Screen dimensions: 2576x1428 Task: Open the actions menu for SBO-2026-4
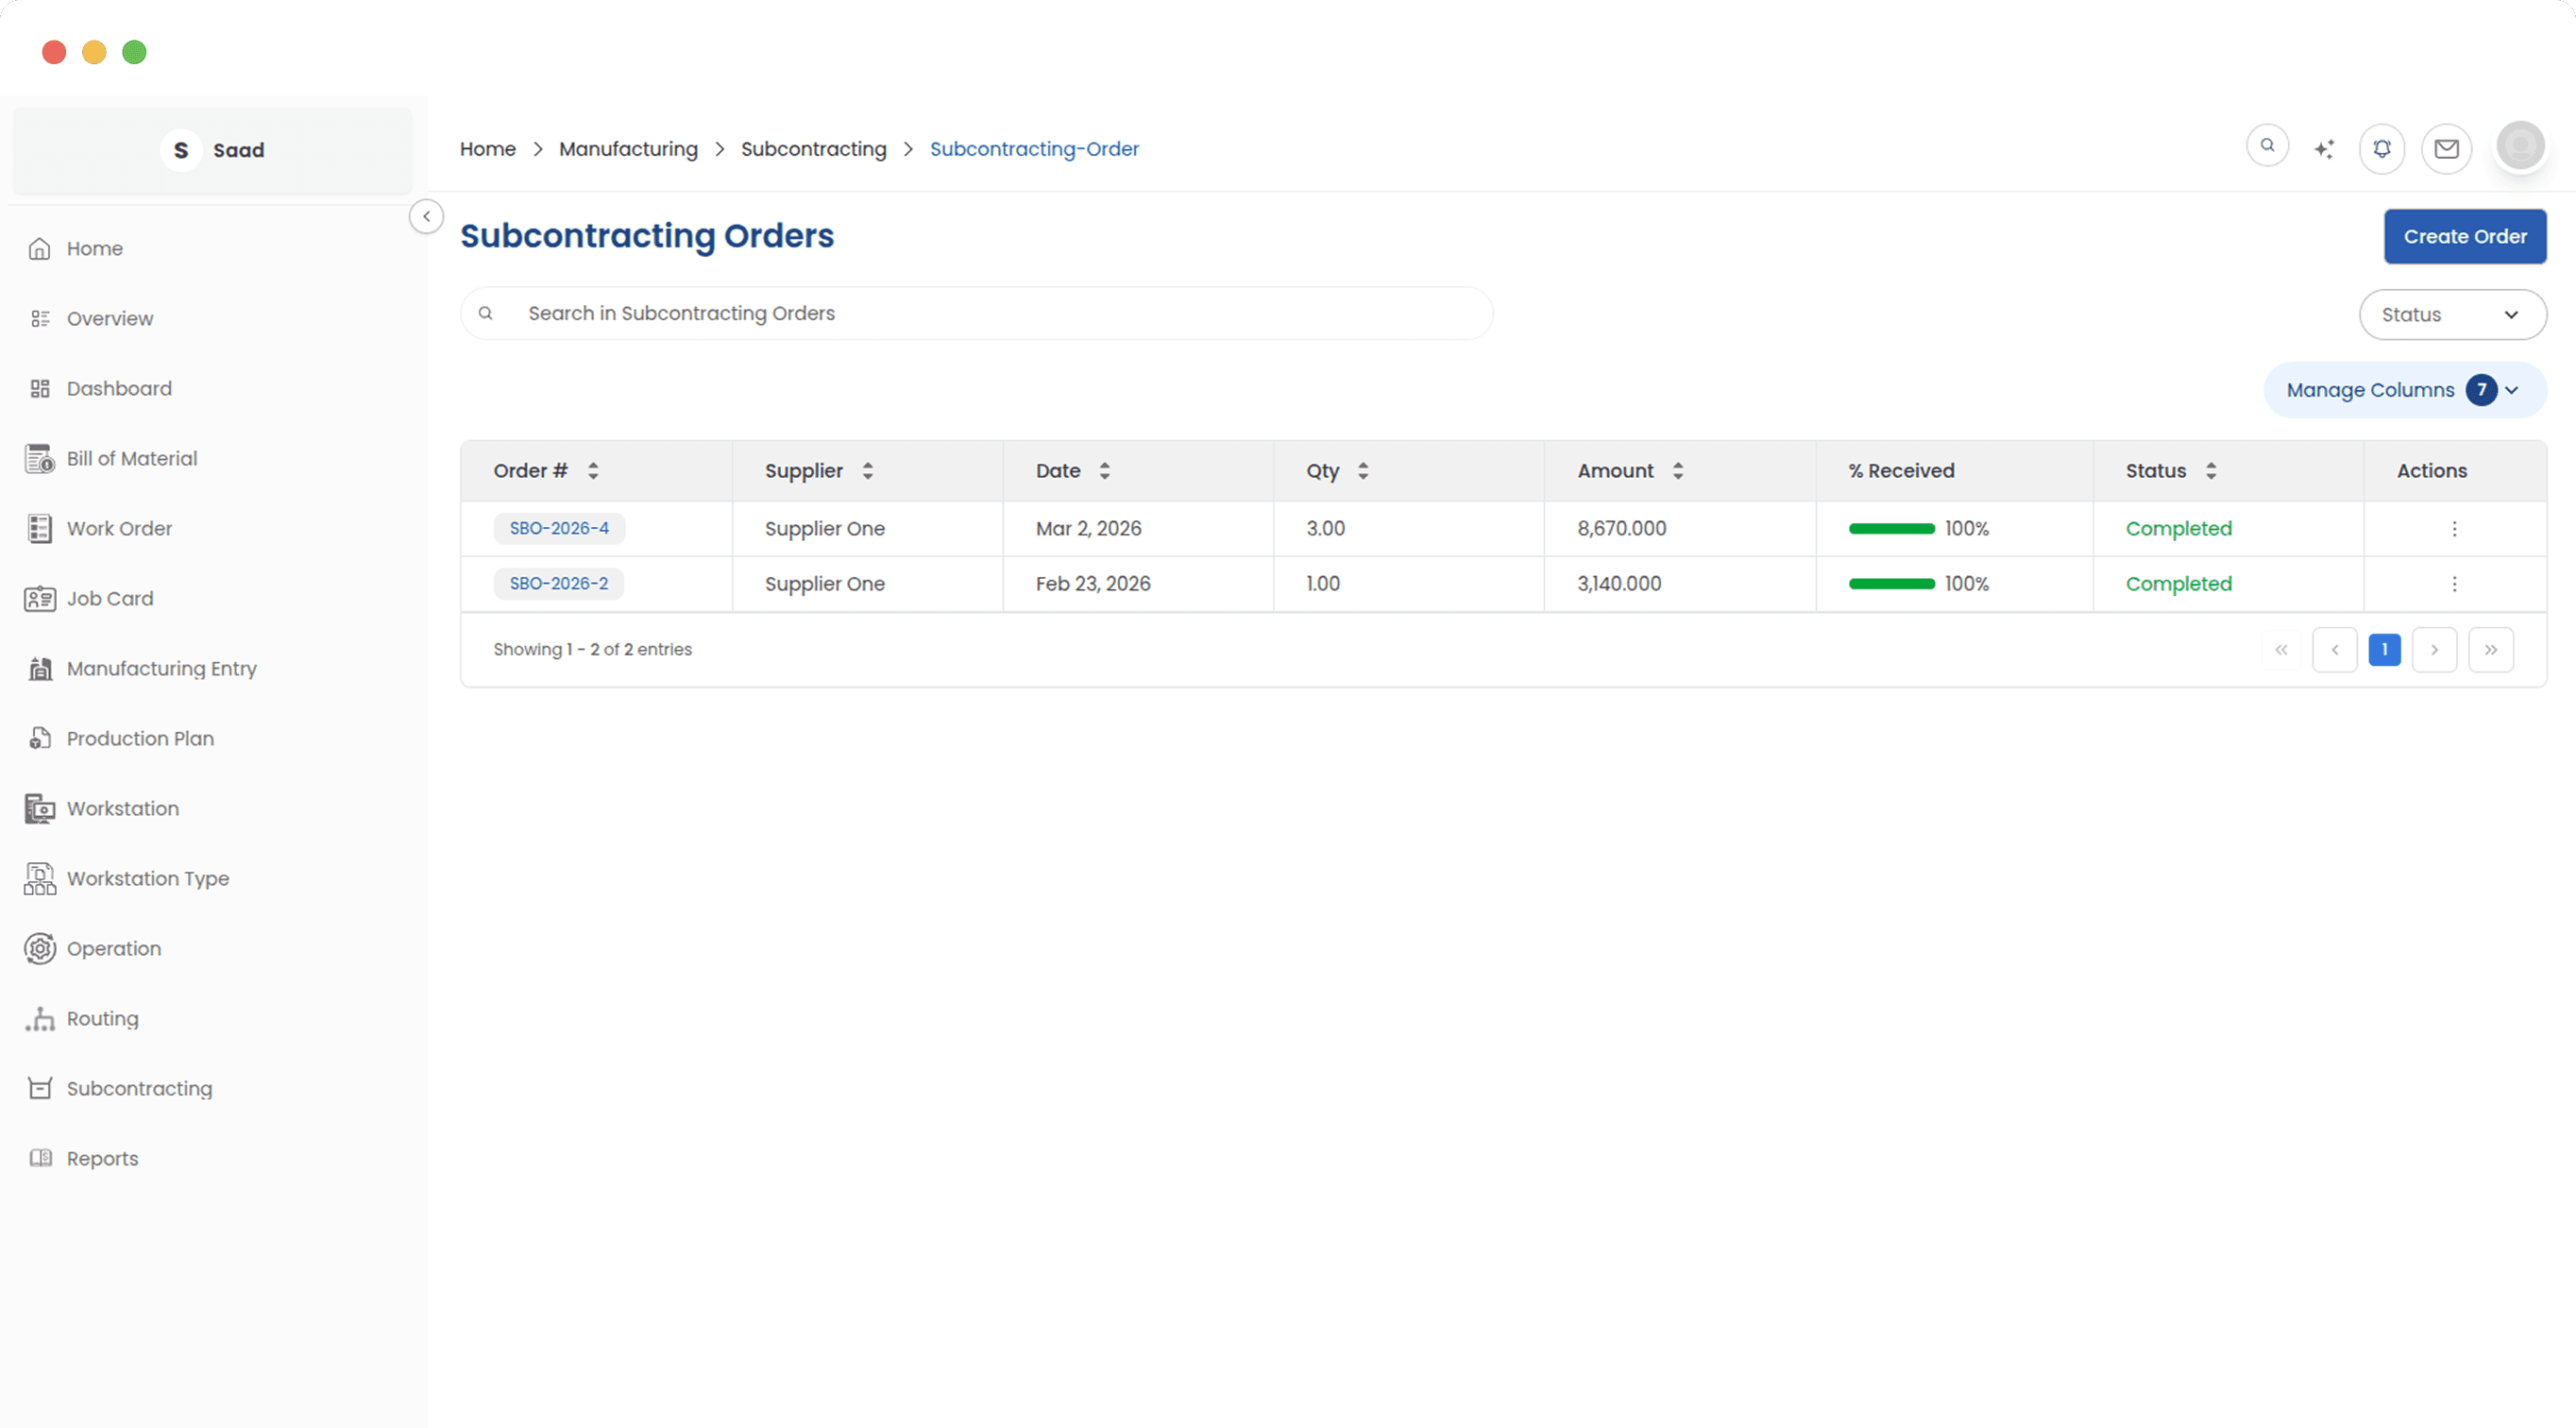(2454, 528)
